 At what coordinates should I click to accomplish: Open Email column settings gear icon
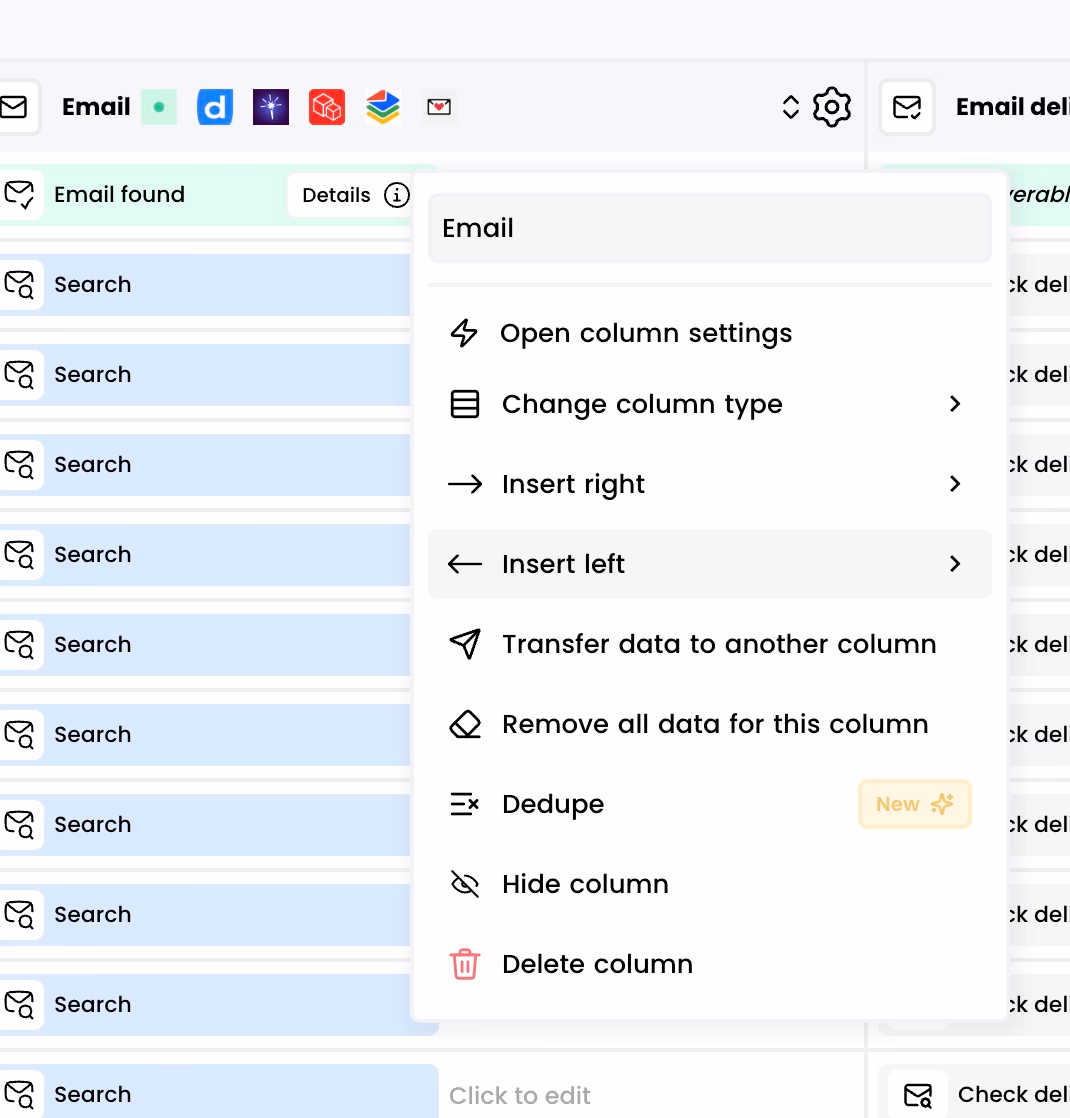tap(832, 107)
